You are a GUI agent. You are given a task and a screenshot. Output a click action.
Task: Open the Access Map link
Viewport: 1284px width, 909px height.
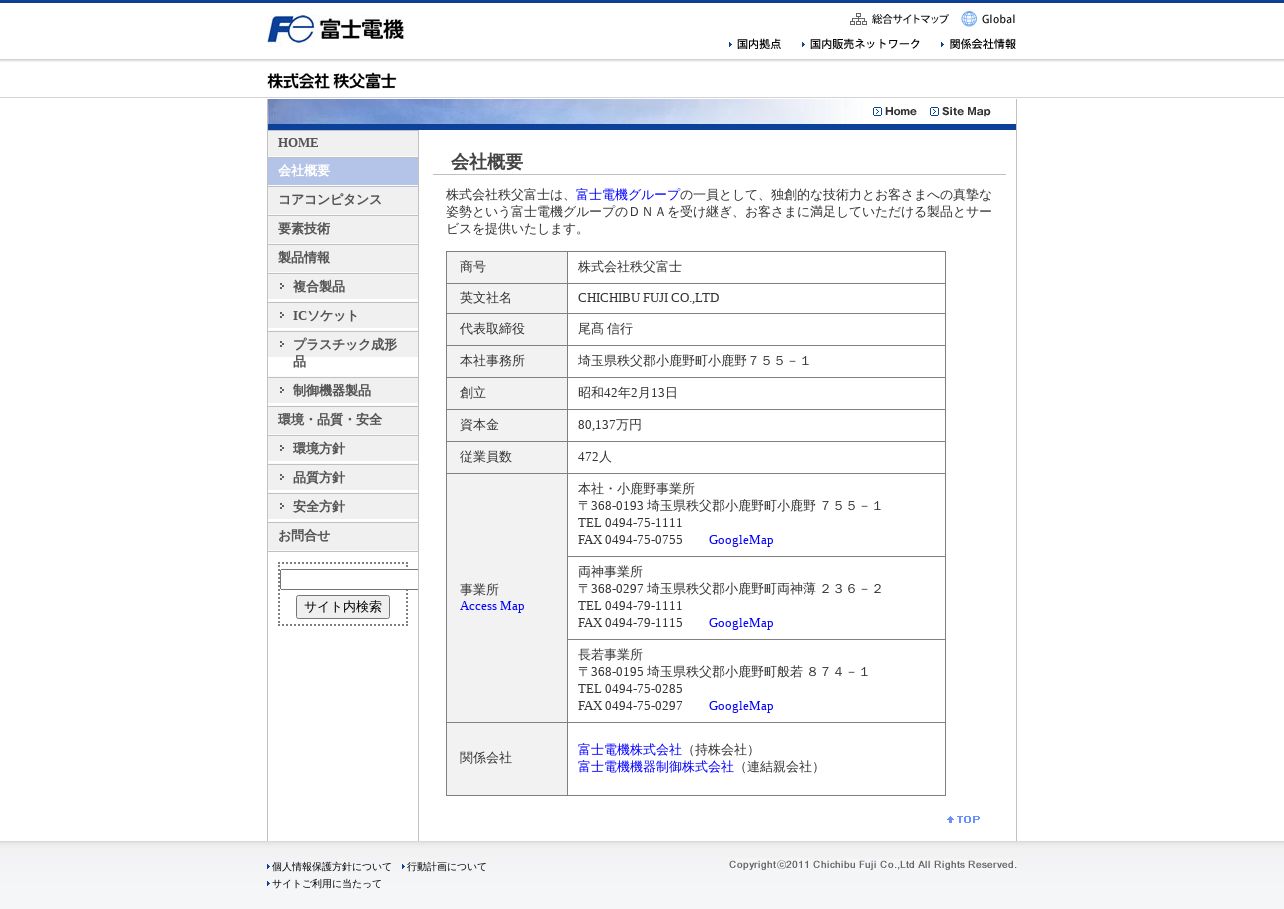492,606
